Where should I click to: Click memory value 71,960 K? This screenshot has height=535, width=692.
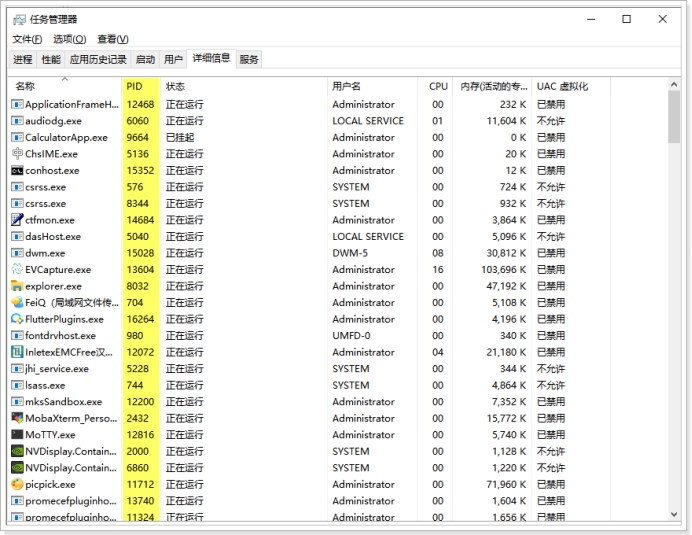point(506,485)
